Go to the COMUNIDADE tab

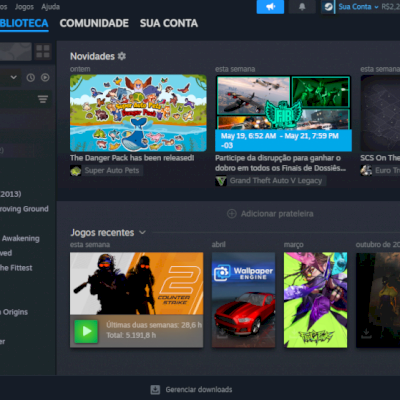pyautogui.click(x=94, y=23)
